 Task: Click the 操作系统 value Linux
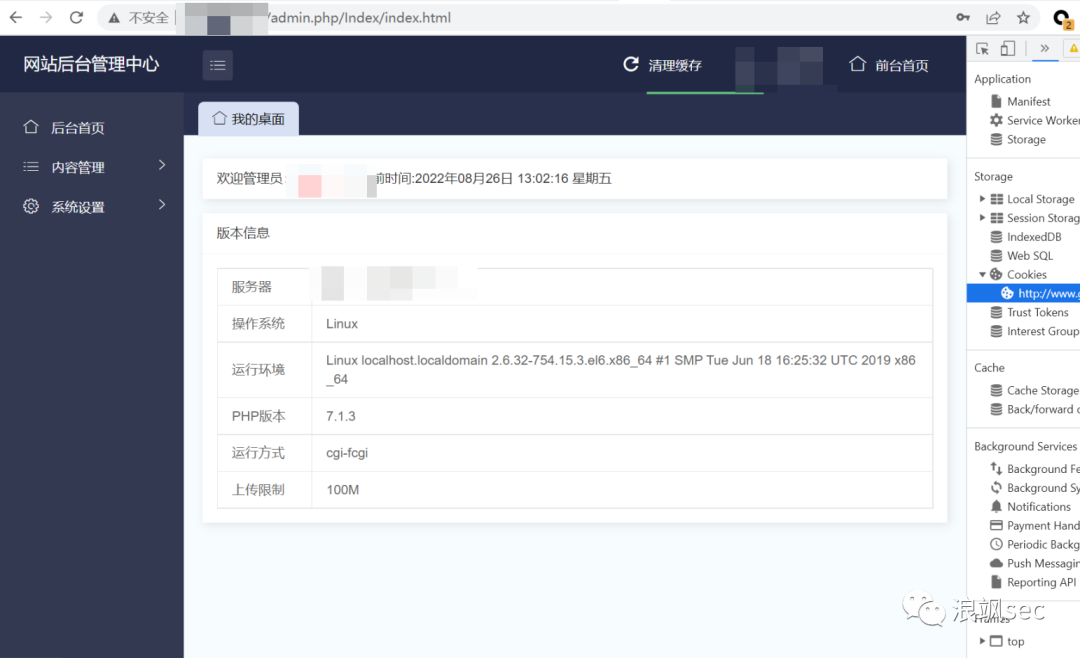[342, 324]
